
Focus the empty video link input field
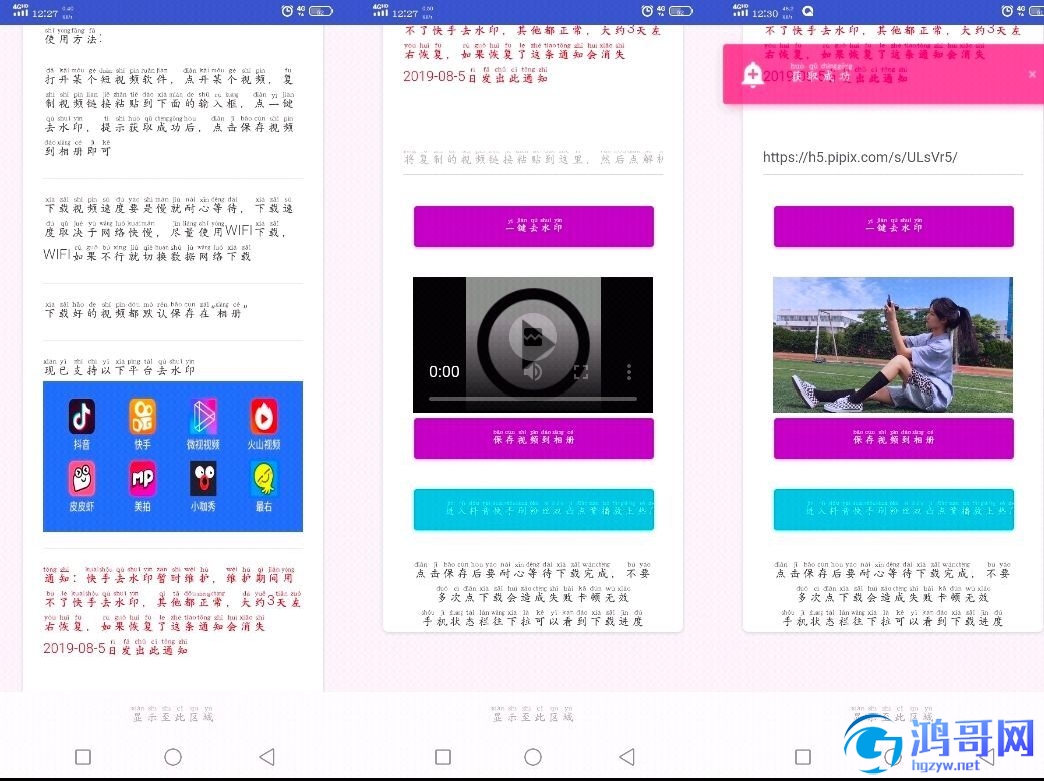[533, 158]
